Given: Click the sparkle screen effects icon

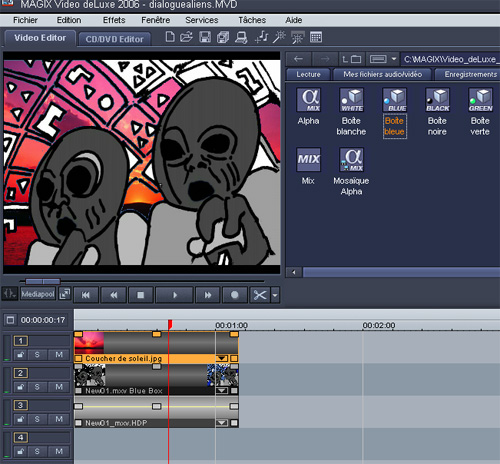Looking at the screenshot, I should [297, 37].
